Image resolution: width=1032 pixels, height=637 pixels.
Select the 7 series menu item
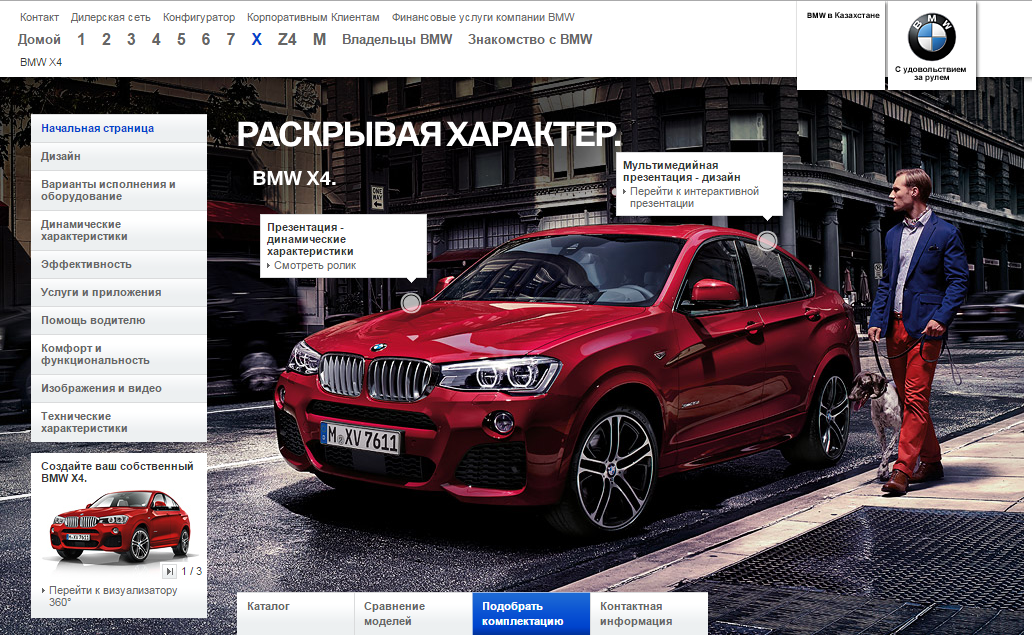[x=230, y=39]
